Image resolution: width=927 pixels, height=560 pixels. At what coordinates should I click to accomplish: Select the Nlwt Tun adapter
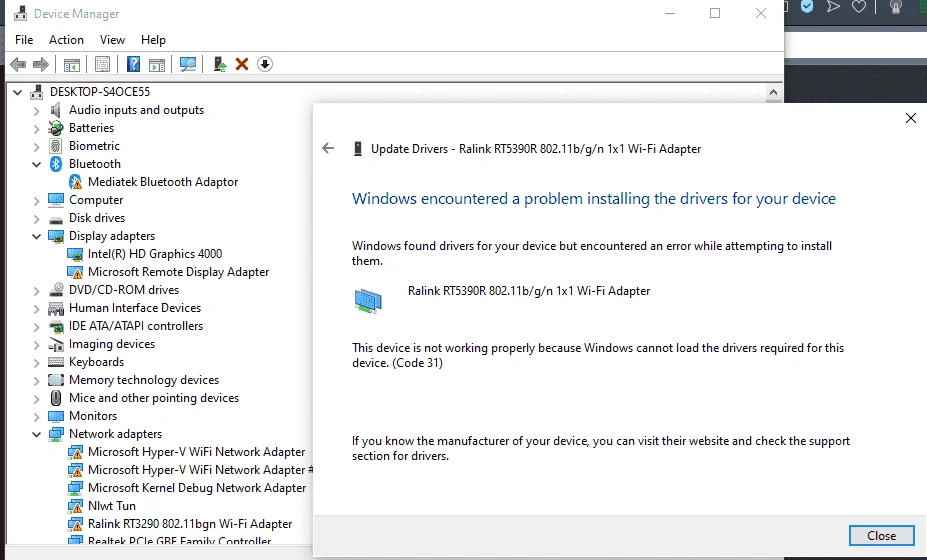pos(112,506)
